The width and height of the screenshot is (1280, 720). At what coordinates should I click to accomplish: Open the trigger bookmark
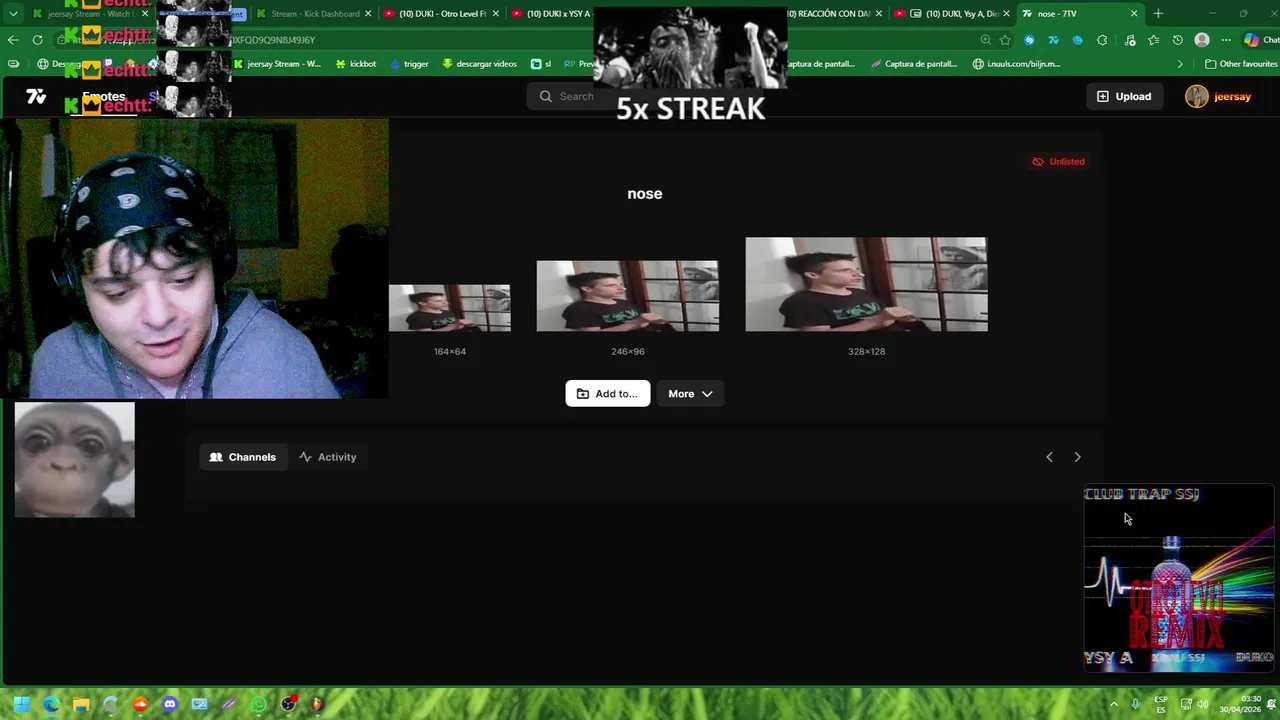coord(409,64)
